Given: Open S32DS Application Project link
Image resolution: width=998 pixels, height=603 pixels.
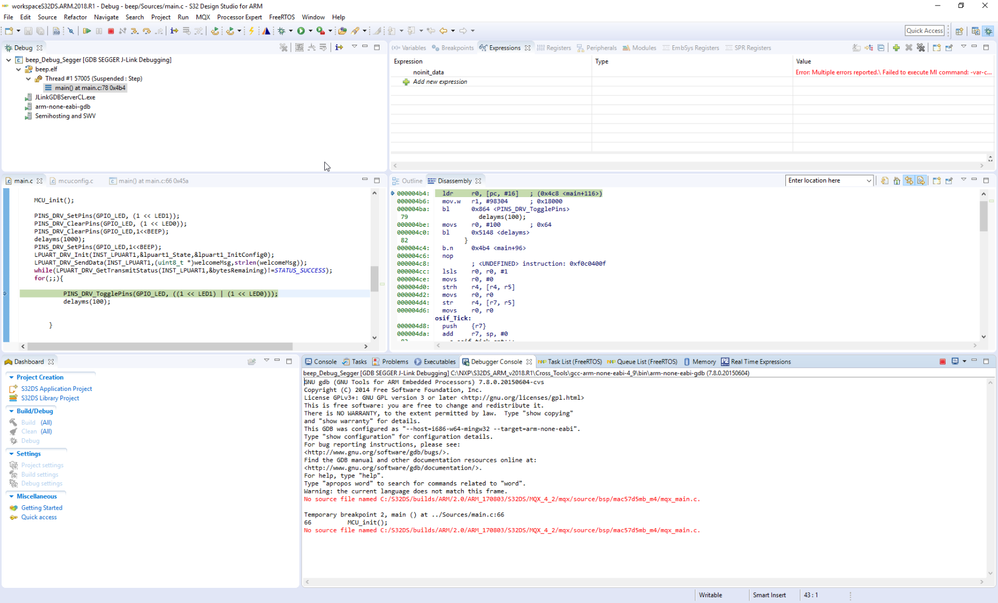Looking at the screenshot, I should 57,389.
